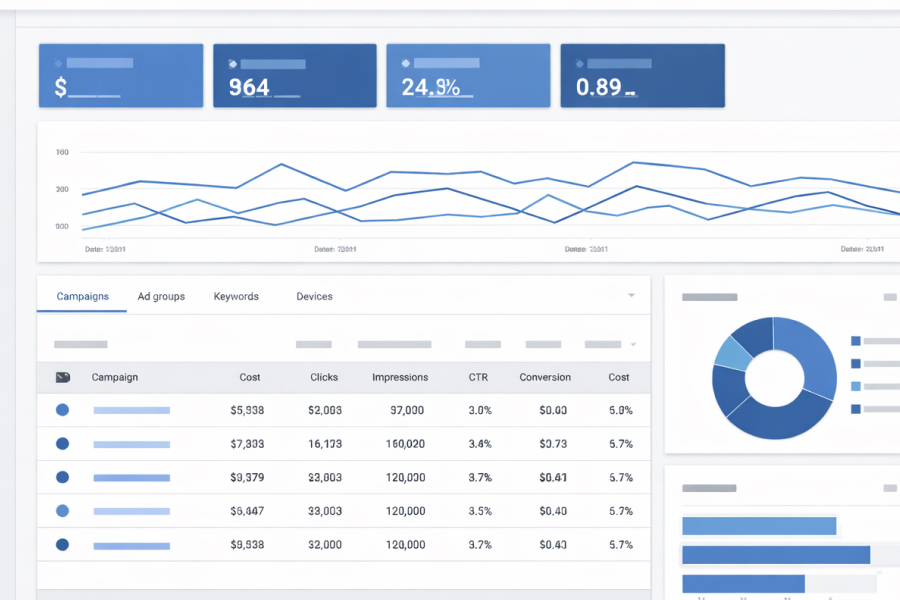Open the Keywords tab
This screenshot has width=900, height=600.
pyautogui.click(x=236, y=296)
